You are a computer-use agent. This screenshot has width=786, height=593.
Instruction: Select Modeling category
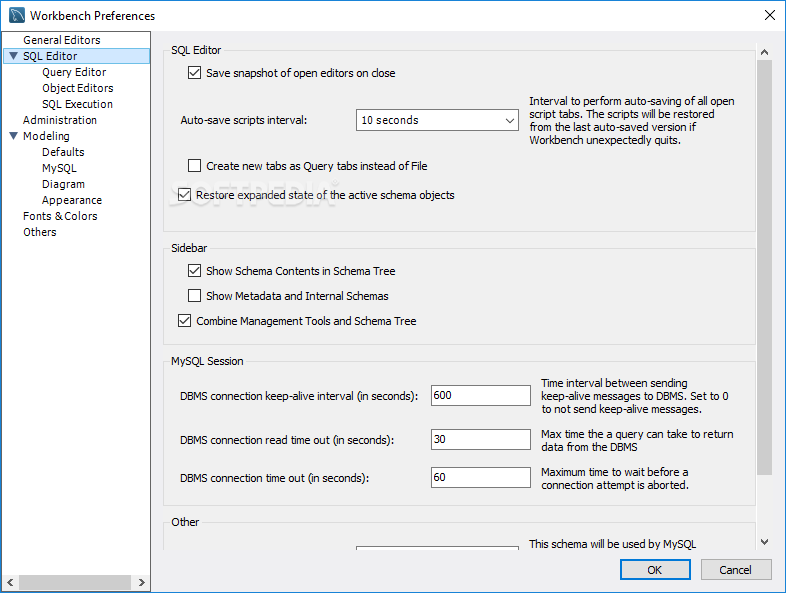coord(46,136)
